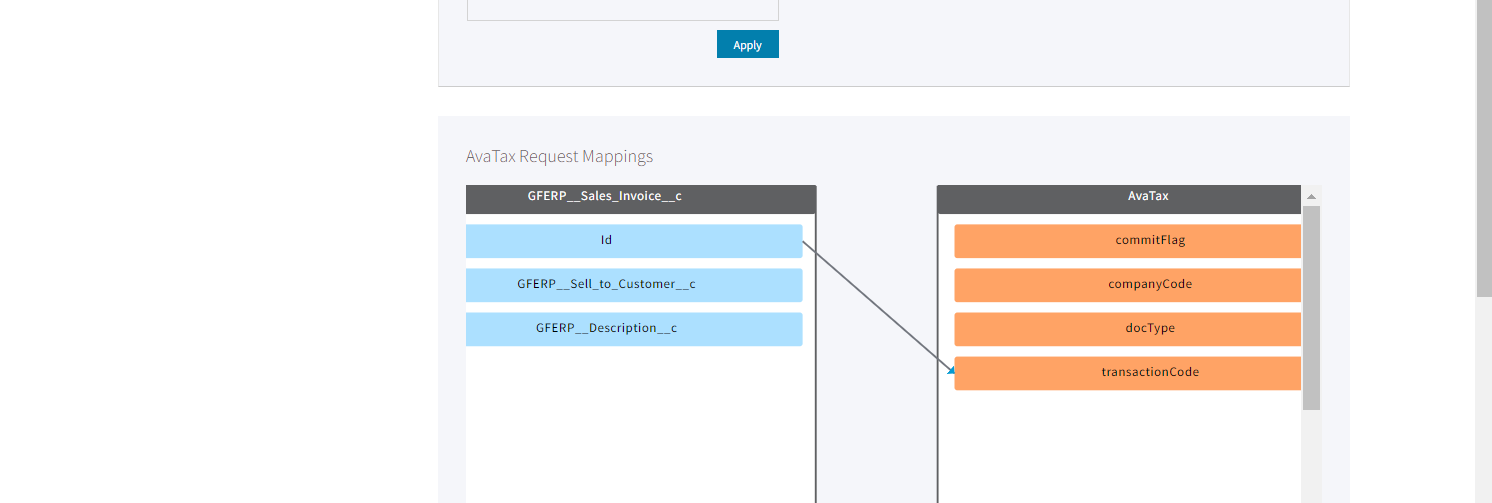Screen dimensions: 1492x503
Task: Select the companyCode AvaTax field
Action: 1127,285
